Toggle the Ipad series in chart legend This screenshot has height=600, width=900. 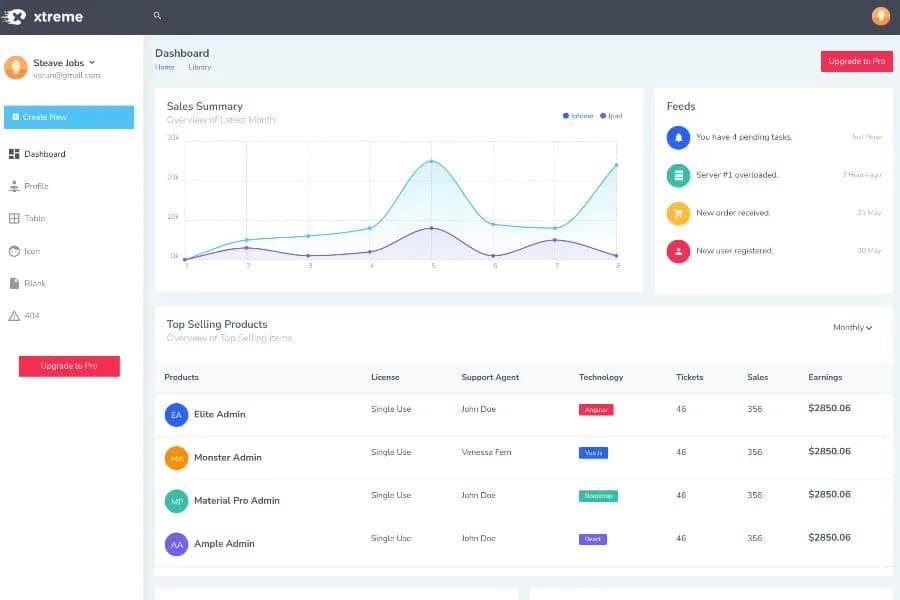point(611,116)
